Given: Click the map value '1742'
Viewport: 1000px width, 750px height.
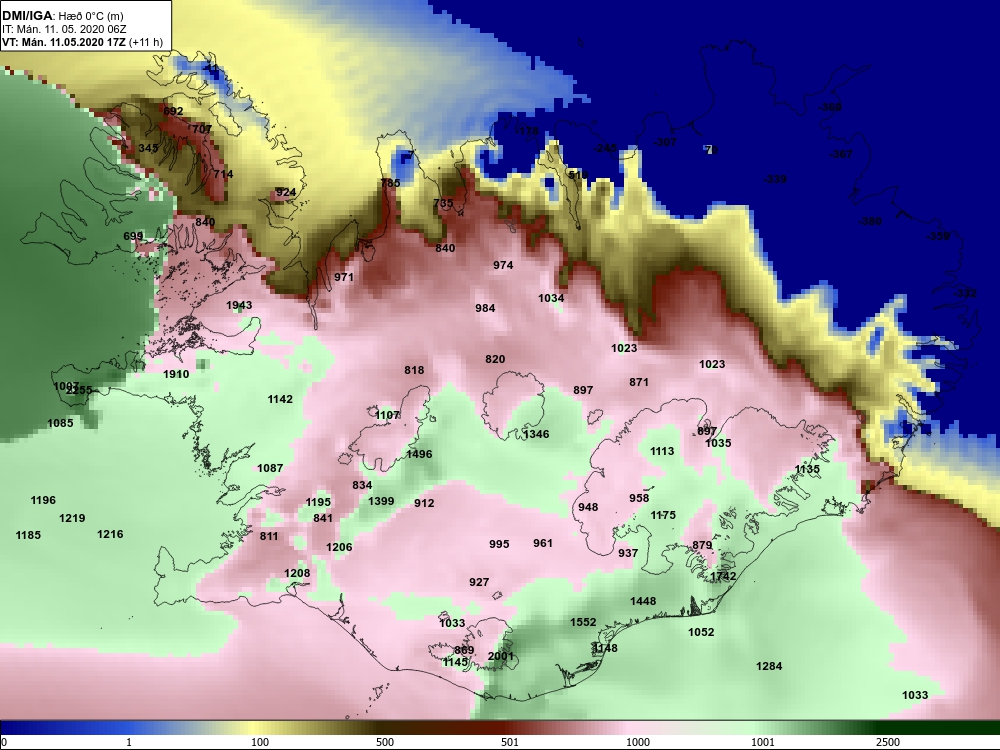Looking at the screenshot, I should tap(723, 576).
